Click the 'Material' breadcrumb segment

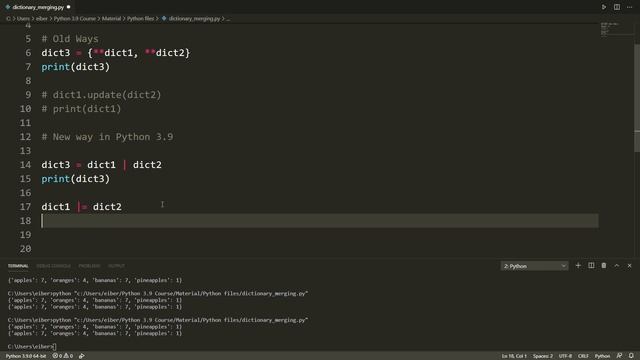[111, 19]
